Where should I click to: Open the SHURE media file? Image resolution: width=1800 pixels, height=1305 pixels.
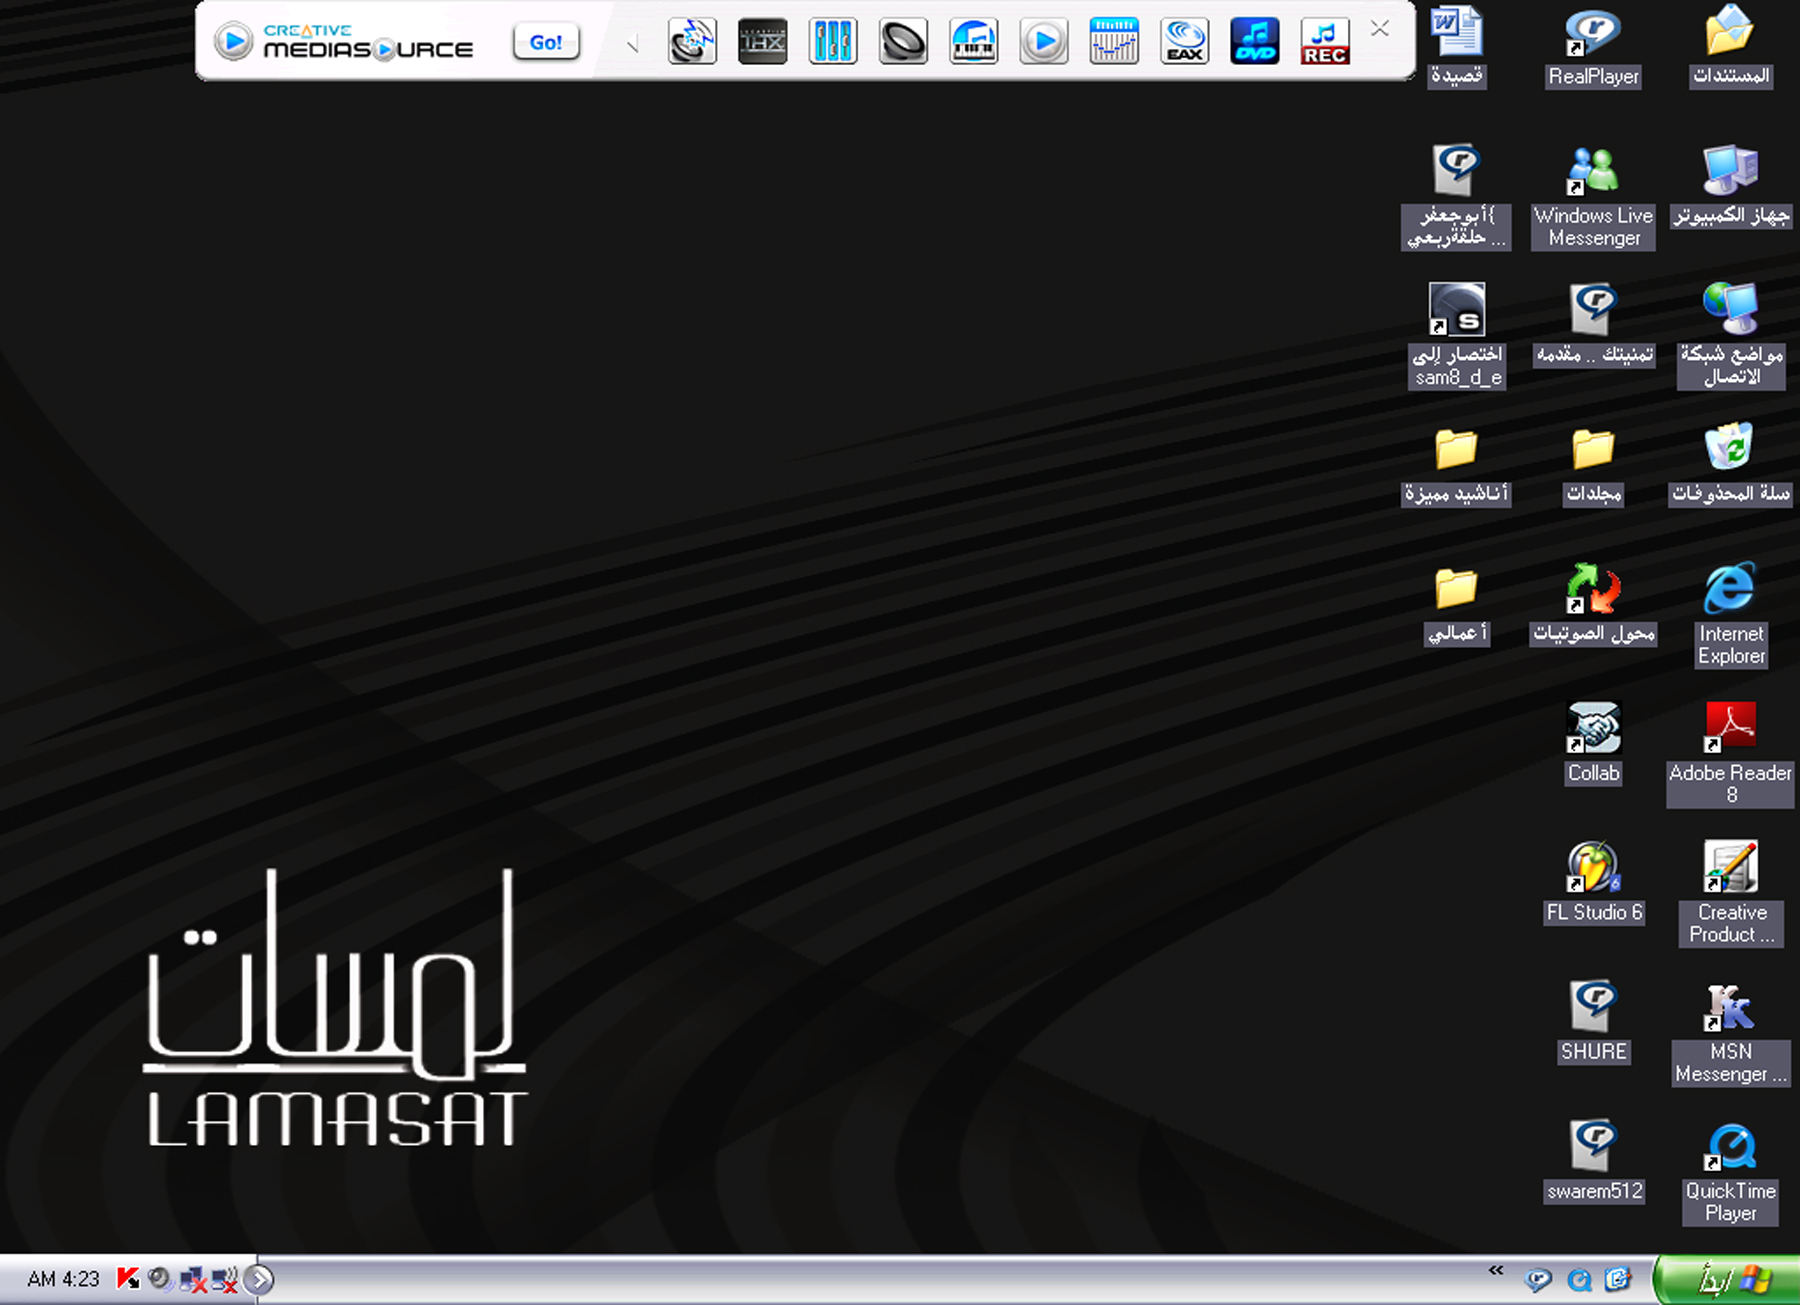pos(1594,1023)
